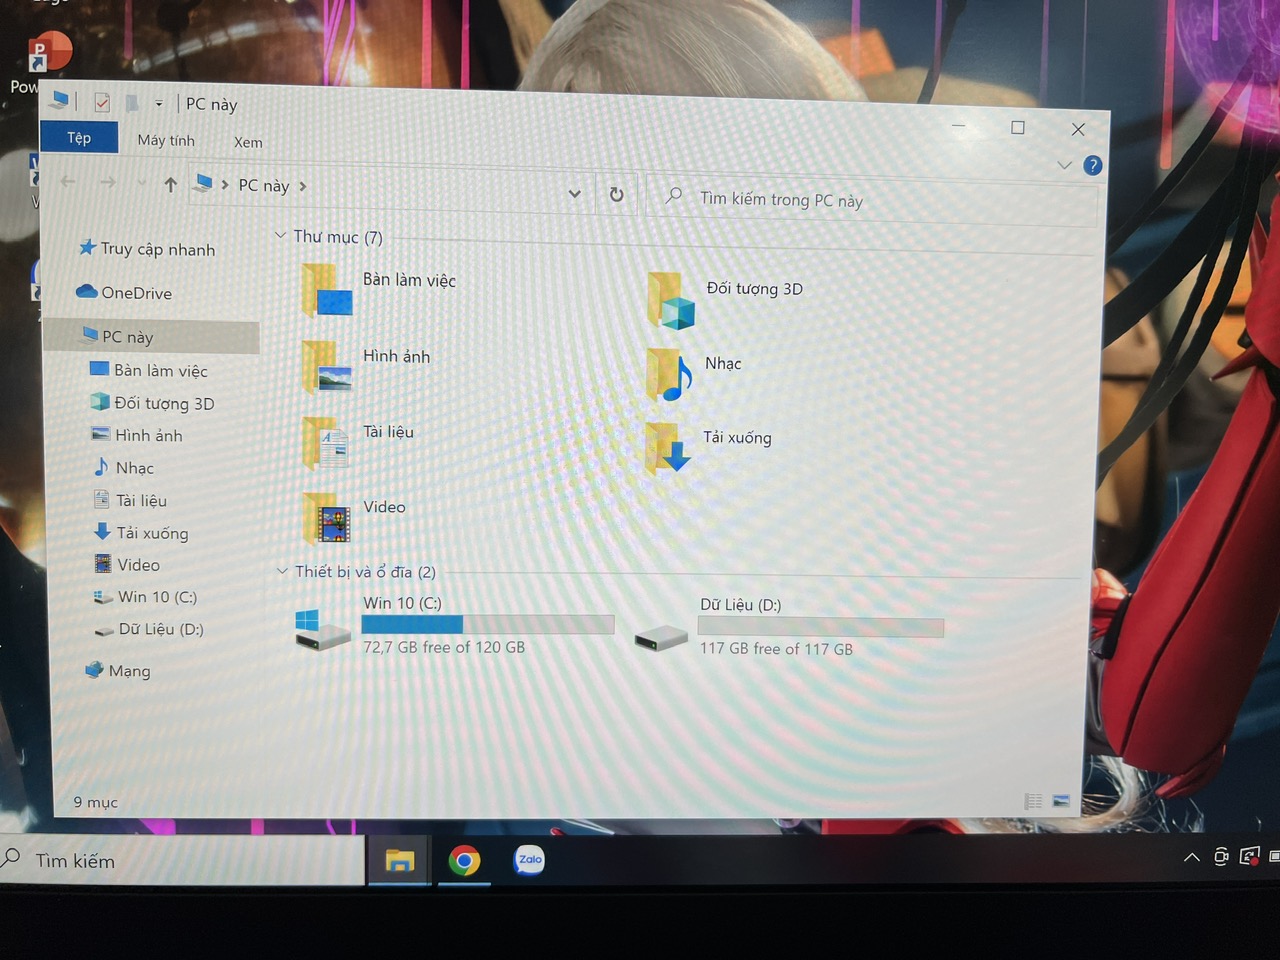This screenshot has width=1280, height=960.
Task: Open Zalo from the taskbar
Action: tap(529, 860)
